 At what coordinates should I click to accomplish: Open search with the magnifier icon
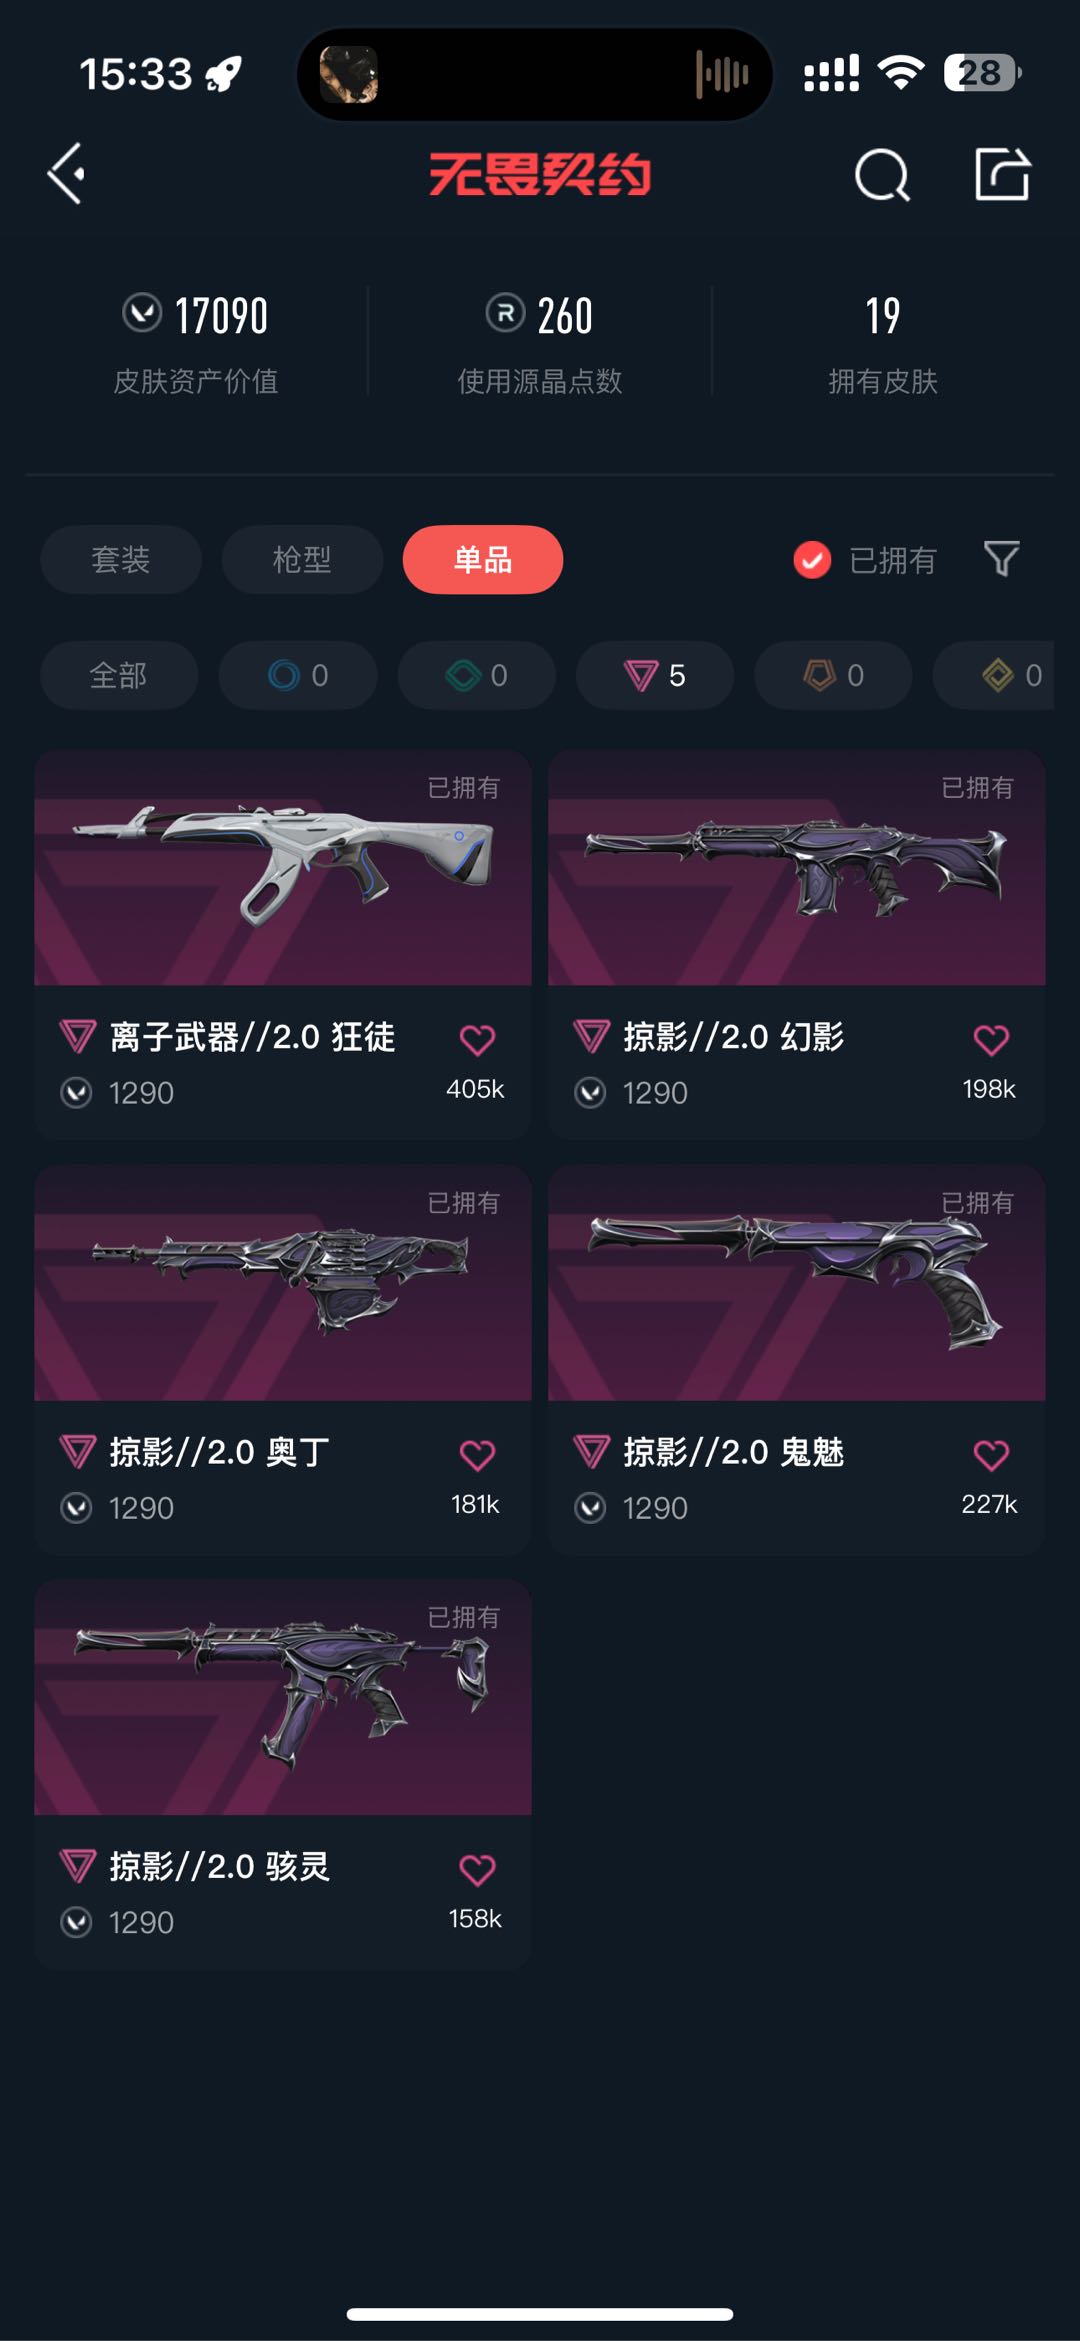pos(882,175)
